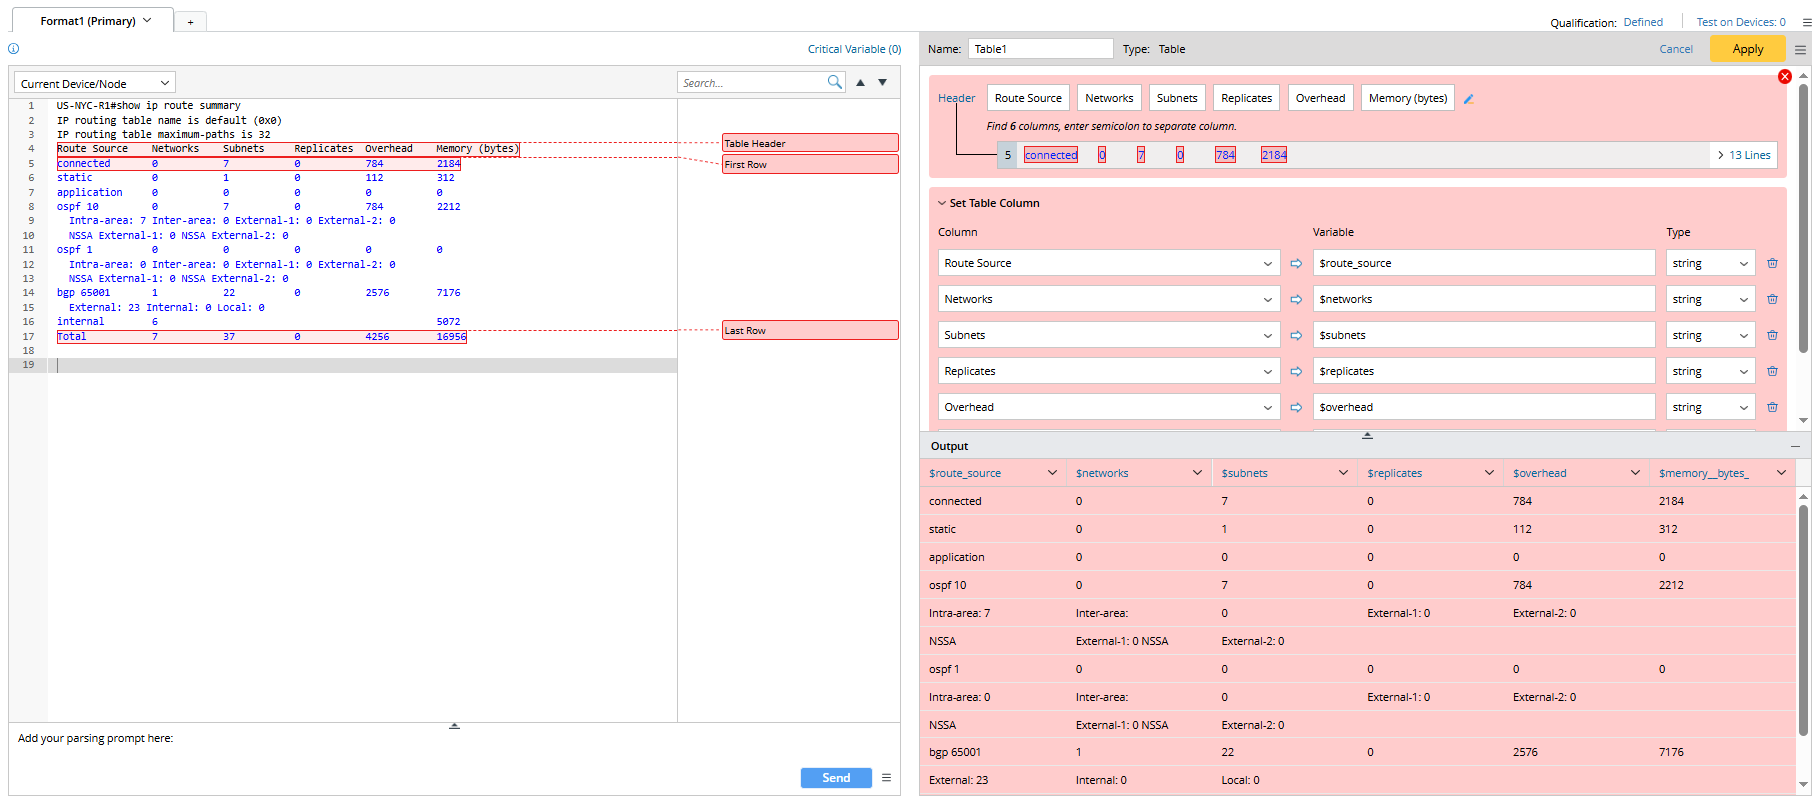Open $subnets output column menu
This screenshot has height=799, width=1816.
click(1343, 473)
